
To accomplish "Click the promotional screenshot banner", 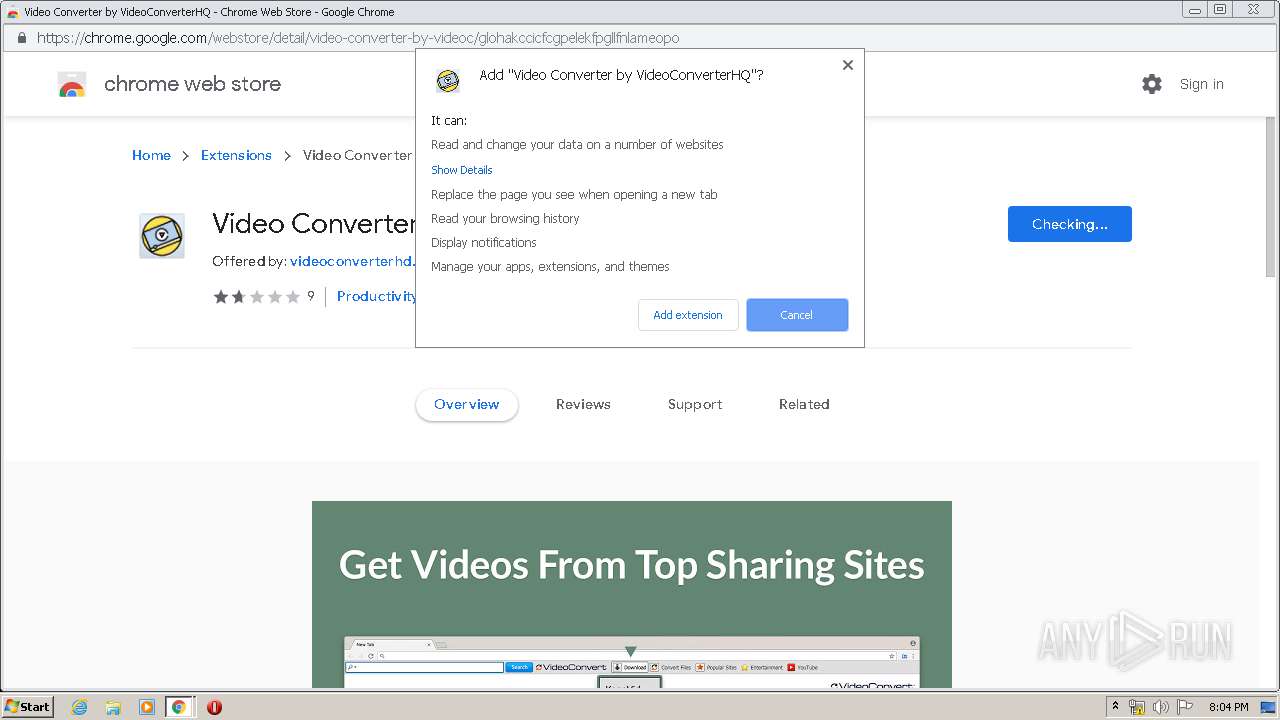I will coord(632,594).
